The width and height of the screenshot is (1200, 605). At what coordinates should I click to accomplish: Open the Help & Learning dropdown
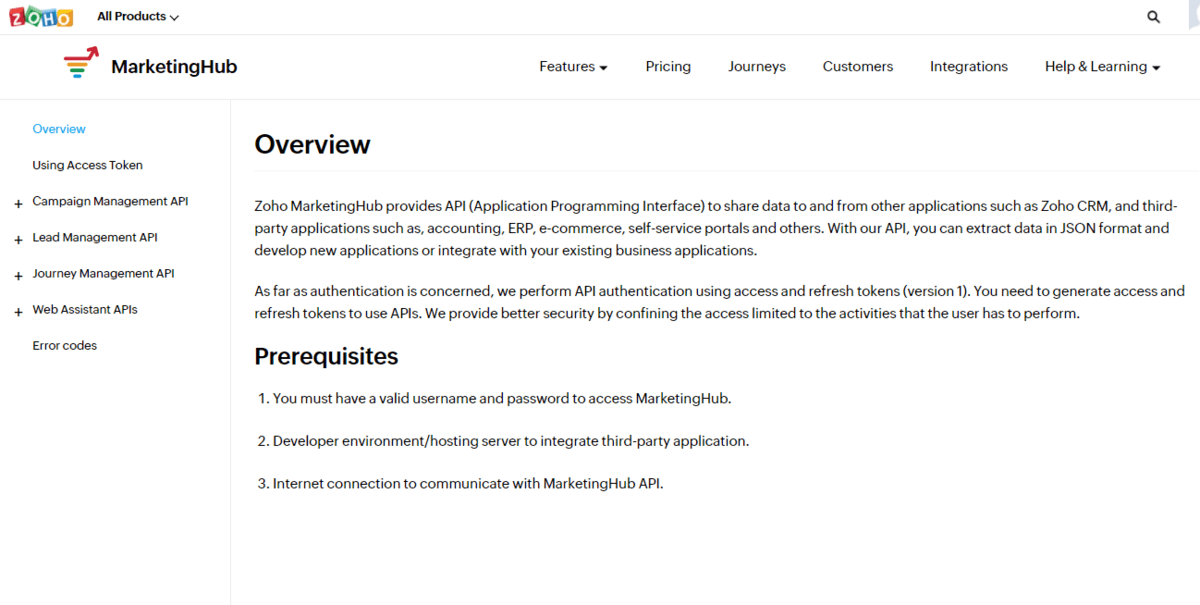(1102, 67)
